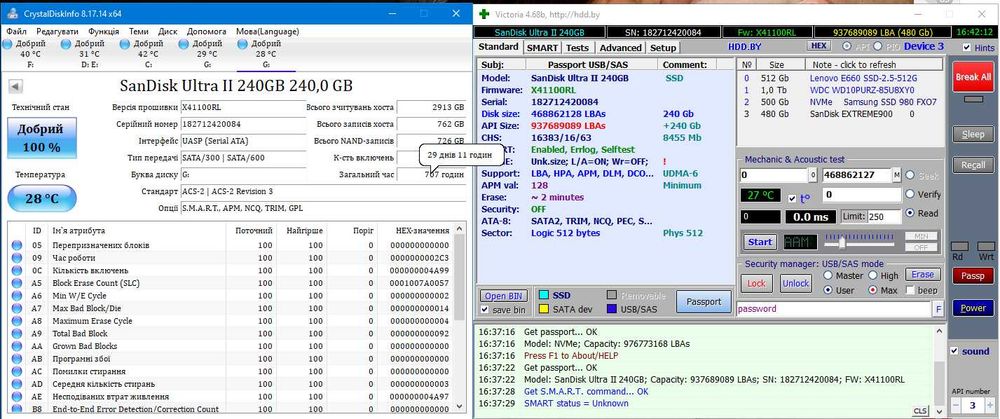Click the M button next to end LBA
The image size is (1000, 419).
[x=897, y=175]
